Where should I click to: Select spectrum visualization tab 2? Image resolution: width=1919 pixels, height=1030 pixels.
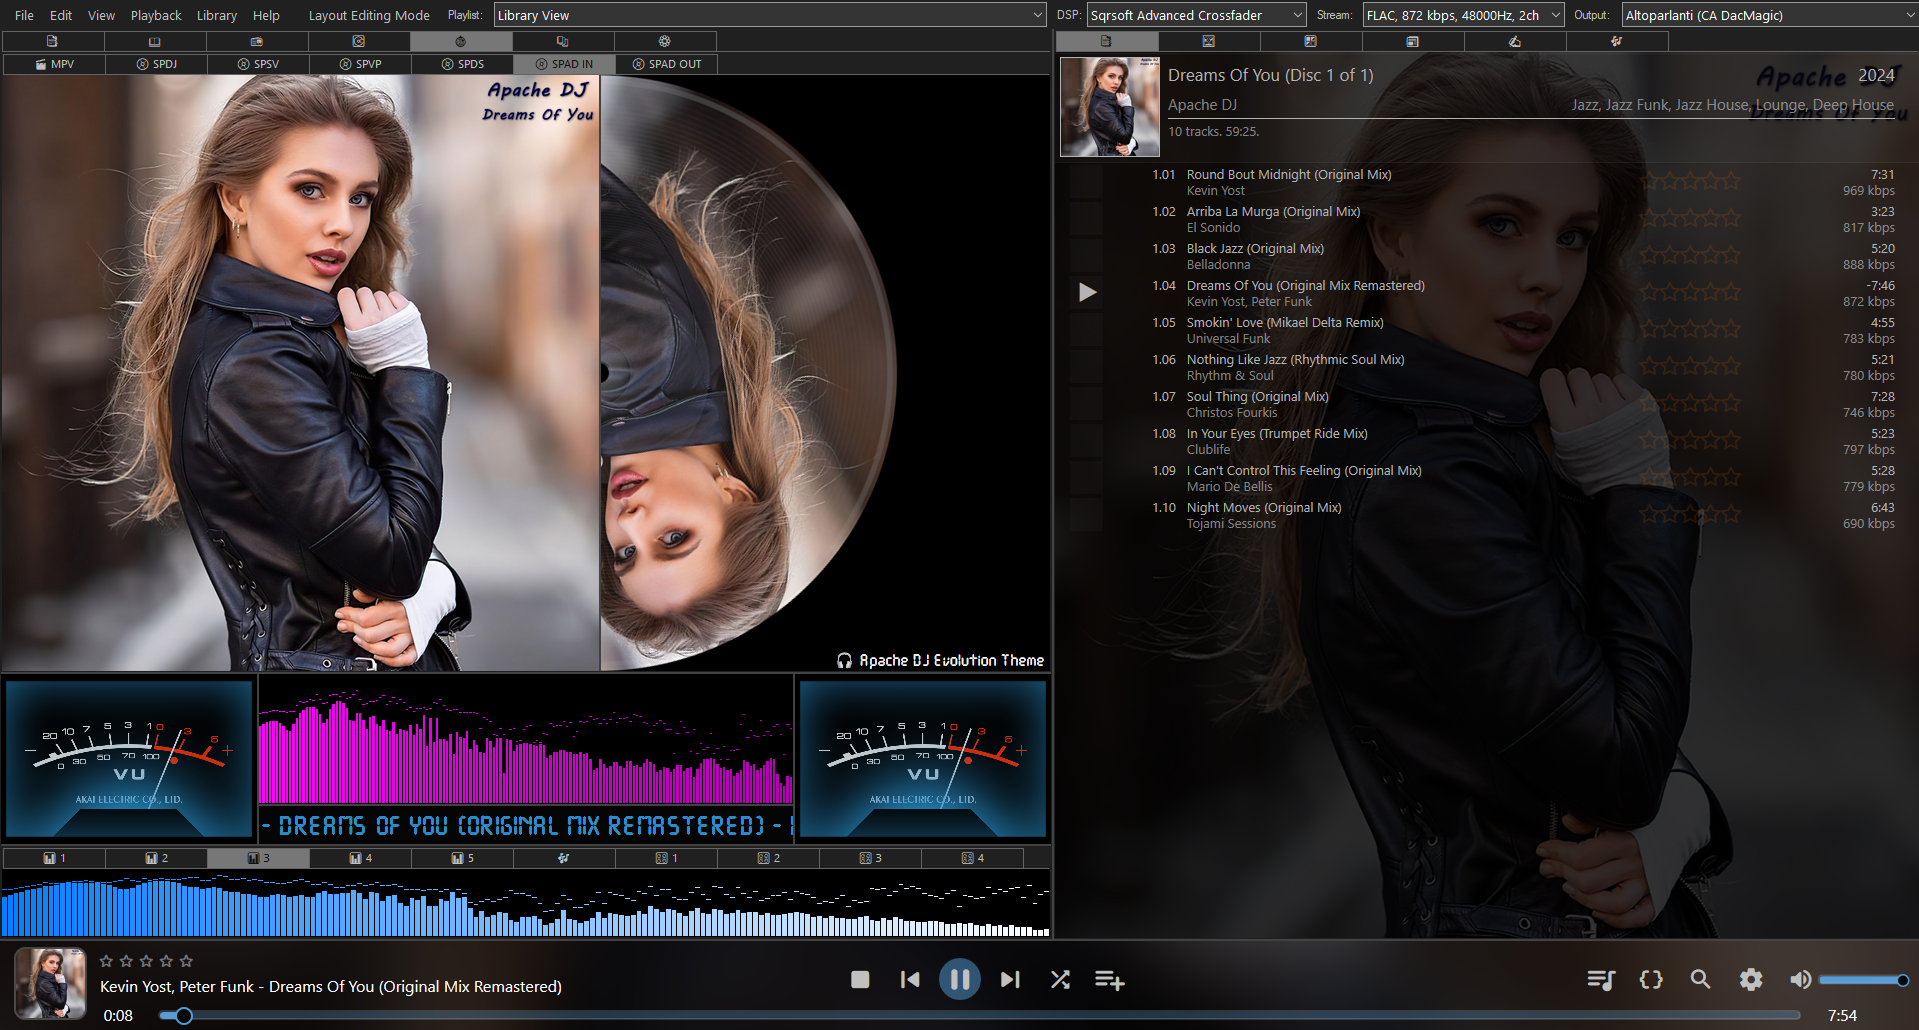click(156, 858)
